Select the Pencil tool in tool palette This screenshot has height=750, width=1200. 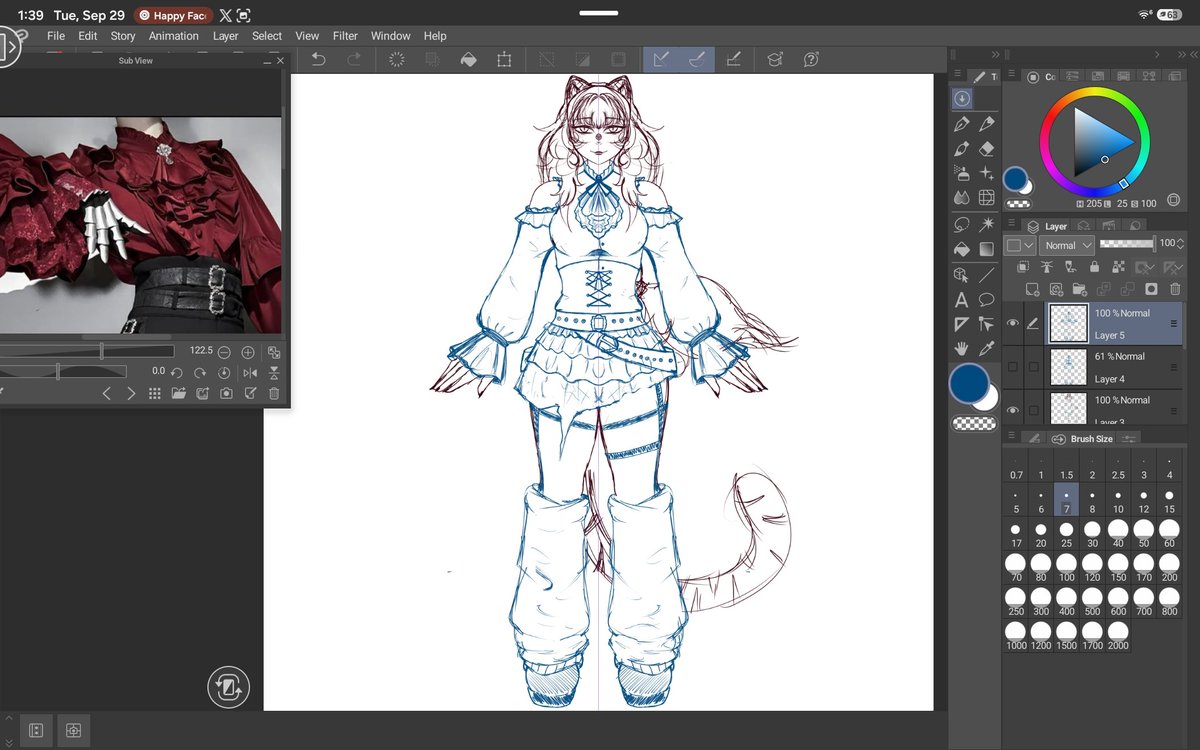click(x=987, y=124)
